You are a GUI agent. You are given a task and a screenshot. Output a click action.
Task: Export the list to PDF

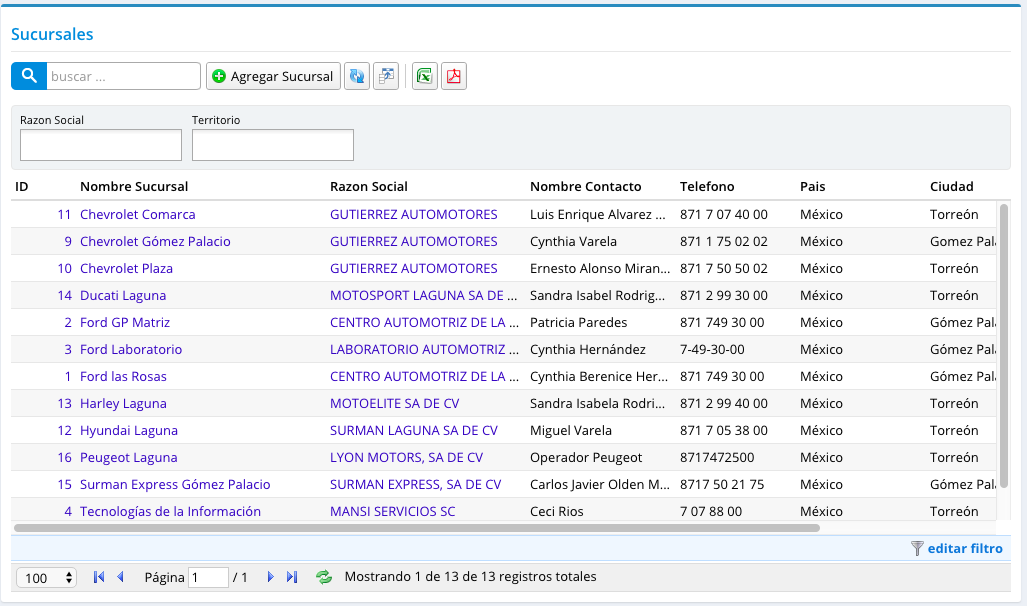tap(454, 76)
